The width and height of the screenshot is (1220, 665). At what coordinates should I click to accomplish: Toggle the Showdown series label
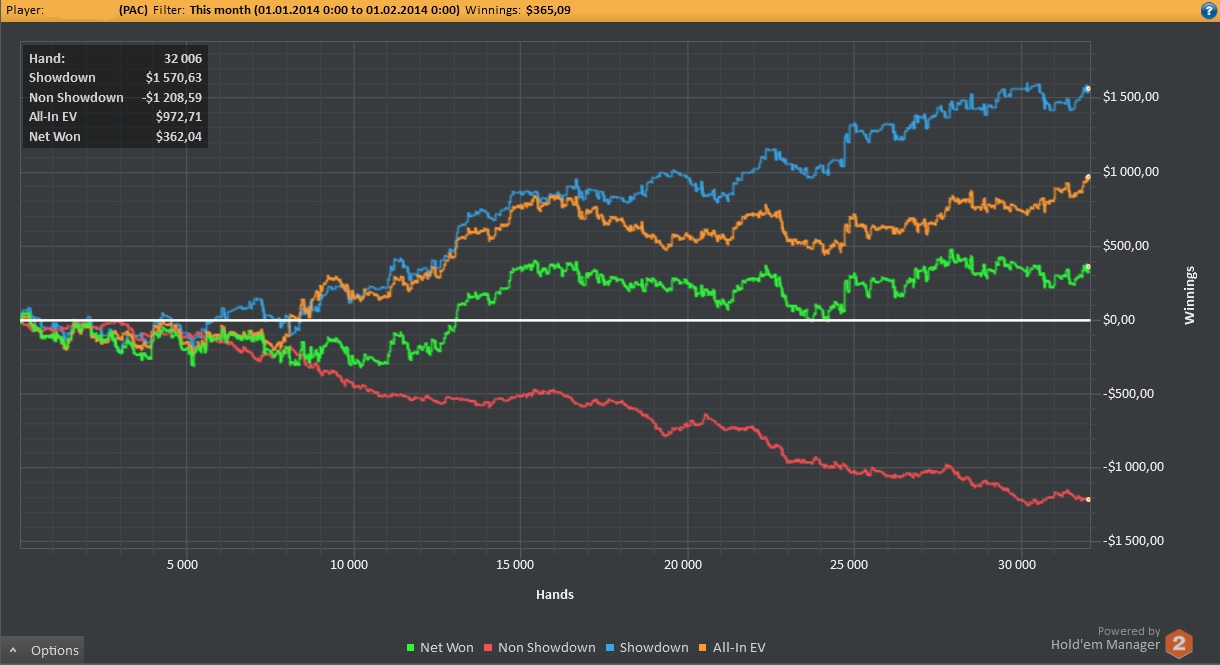click(x=654, y=648)
